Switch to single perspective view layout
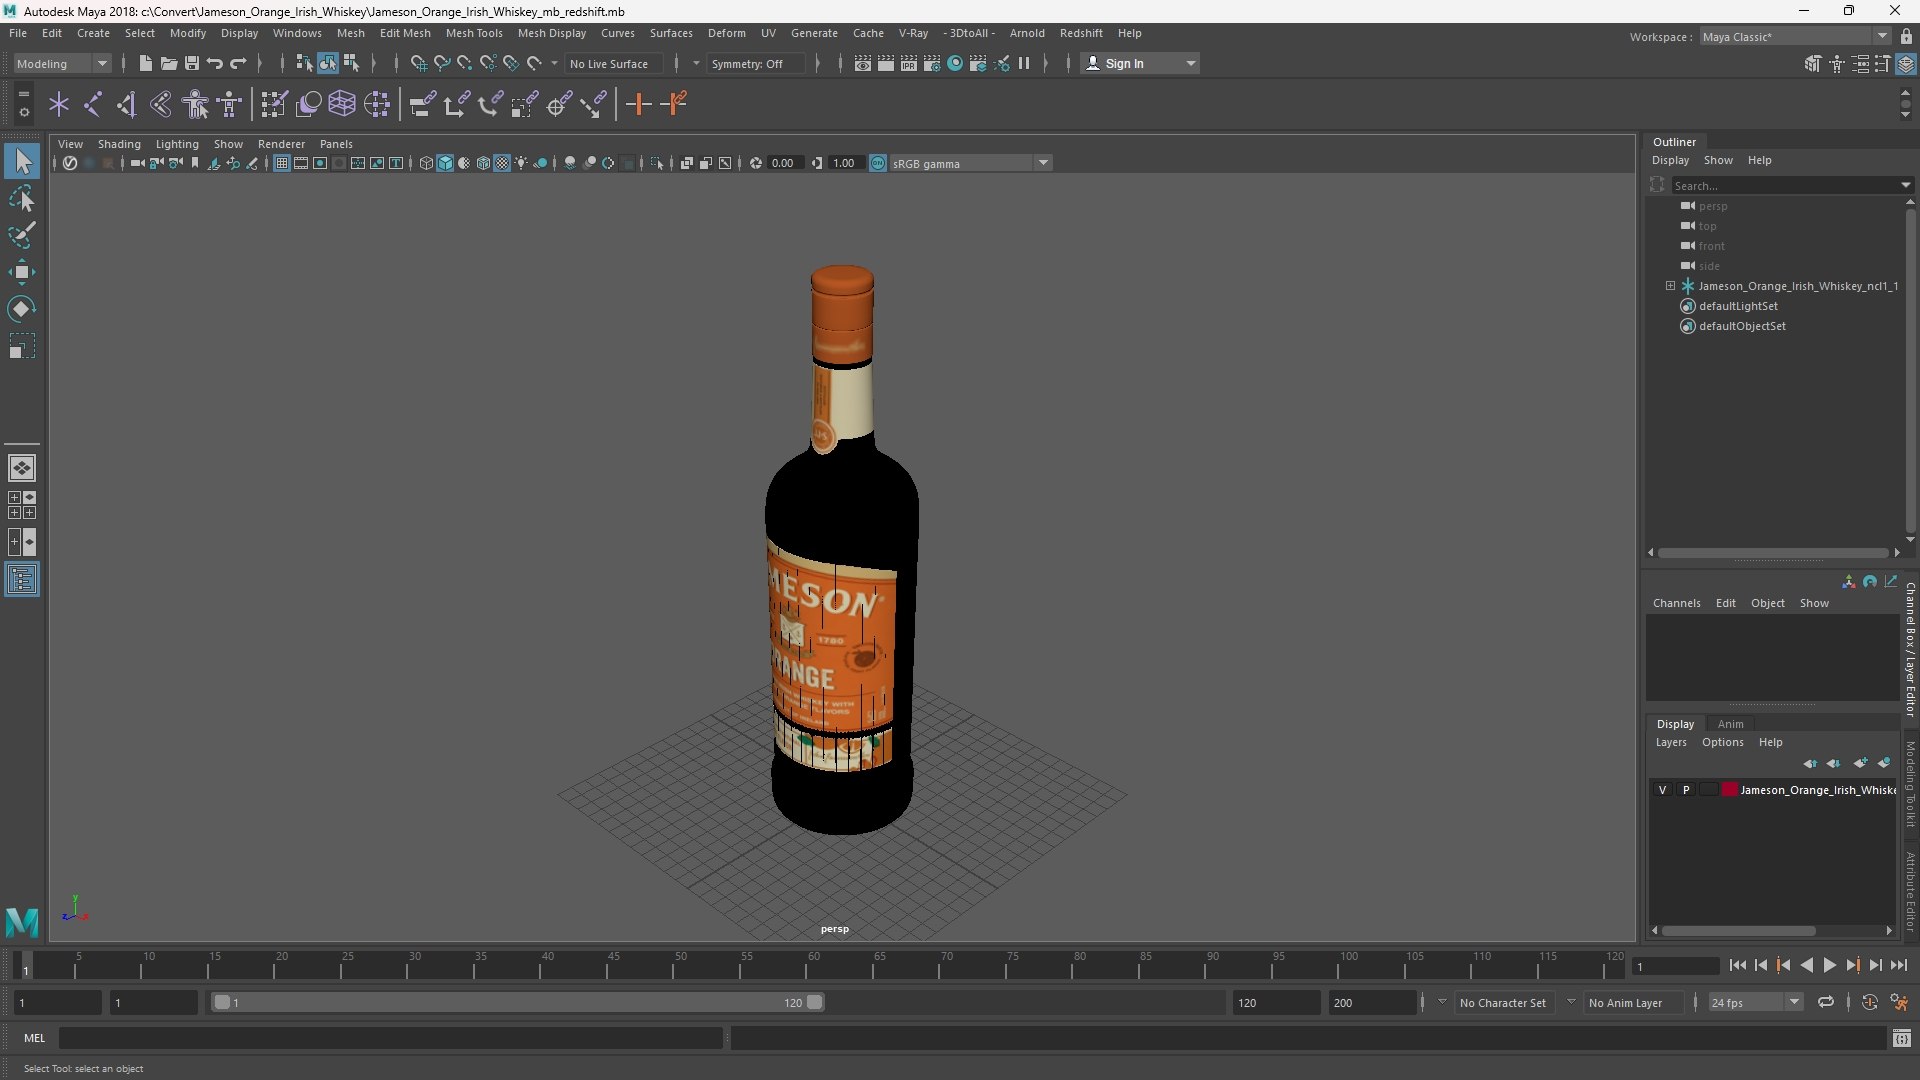 tap(22, 468)
